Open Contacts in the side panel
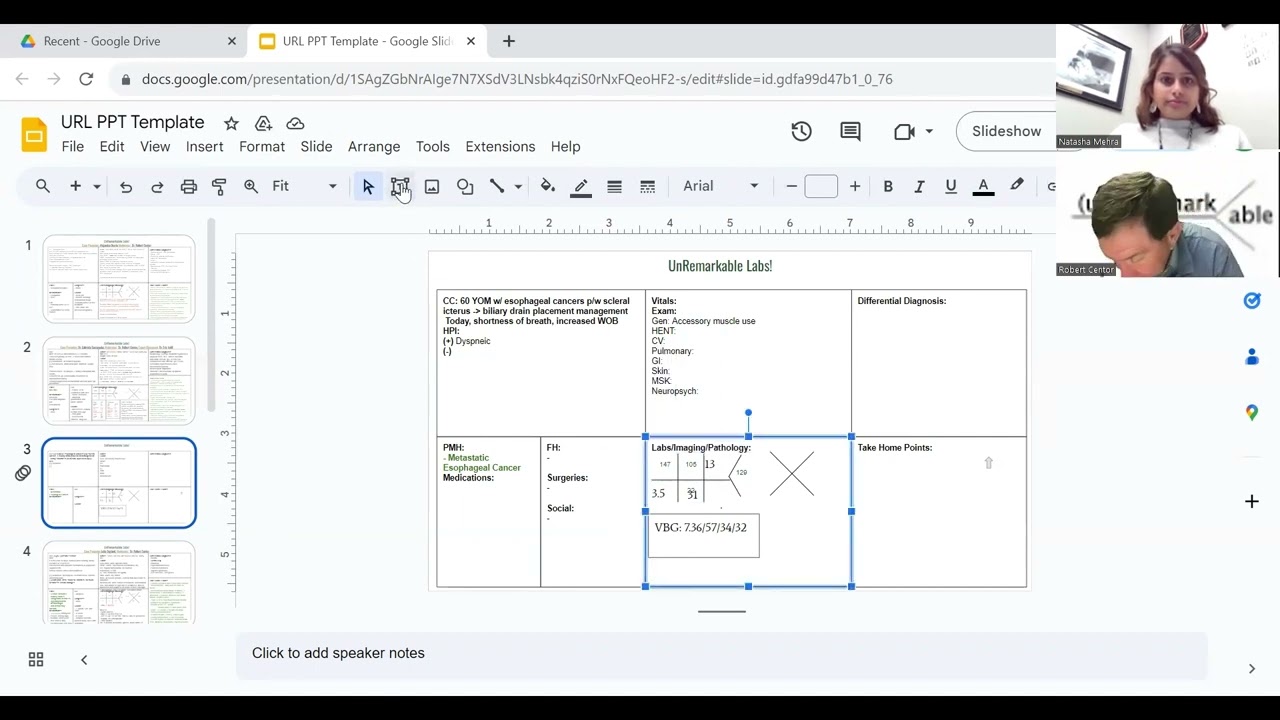 [x=1252, y=357]
